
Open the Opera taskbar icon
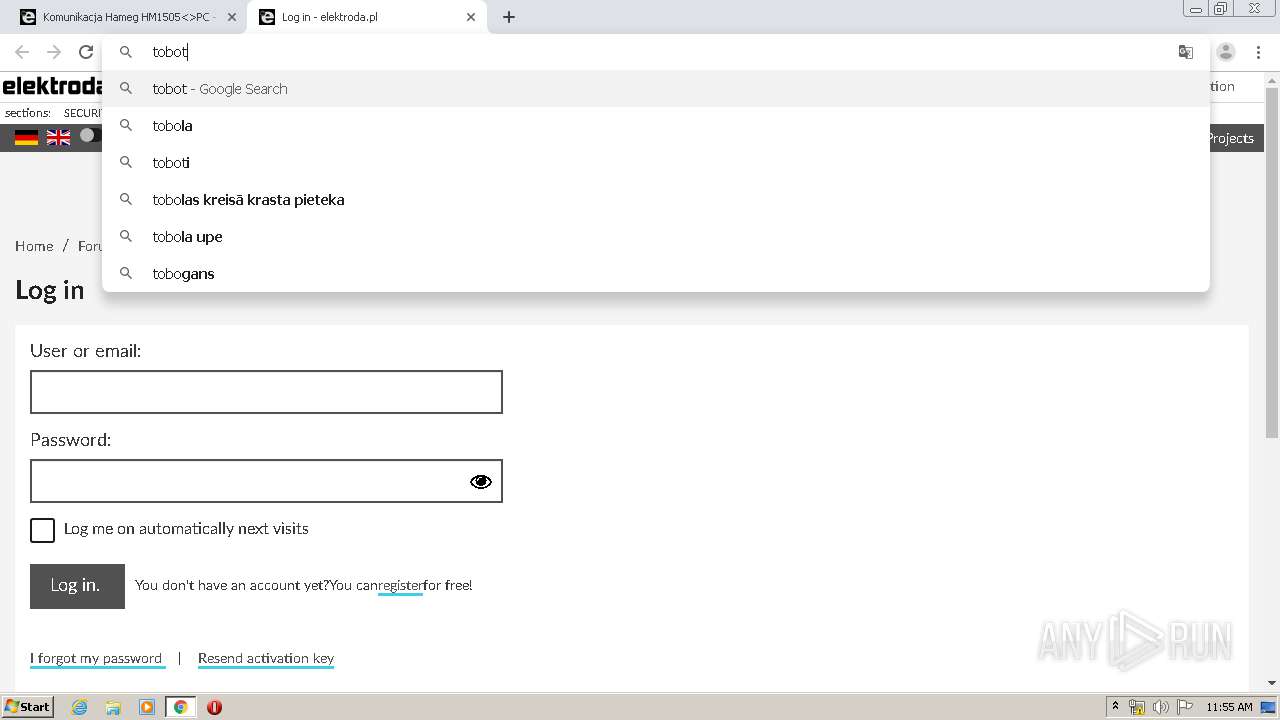214,707
